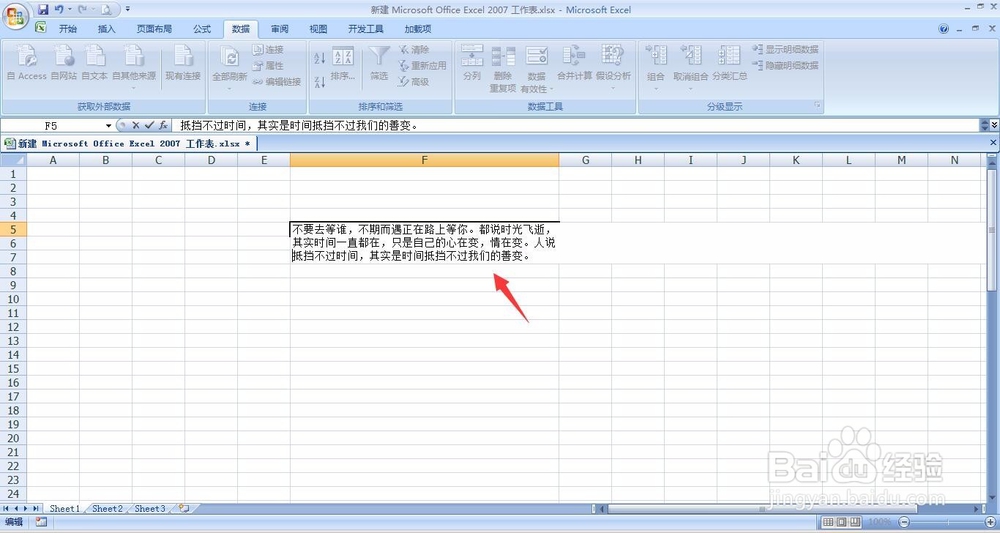Click the vertical scrollbar

click(x=992, y=230)
